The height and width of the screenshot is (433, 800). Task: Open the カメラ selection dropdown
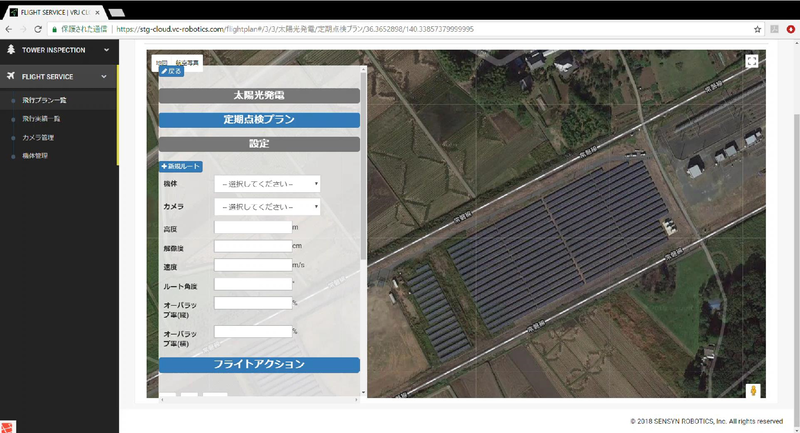(266, 207)
